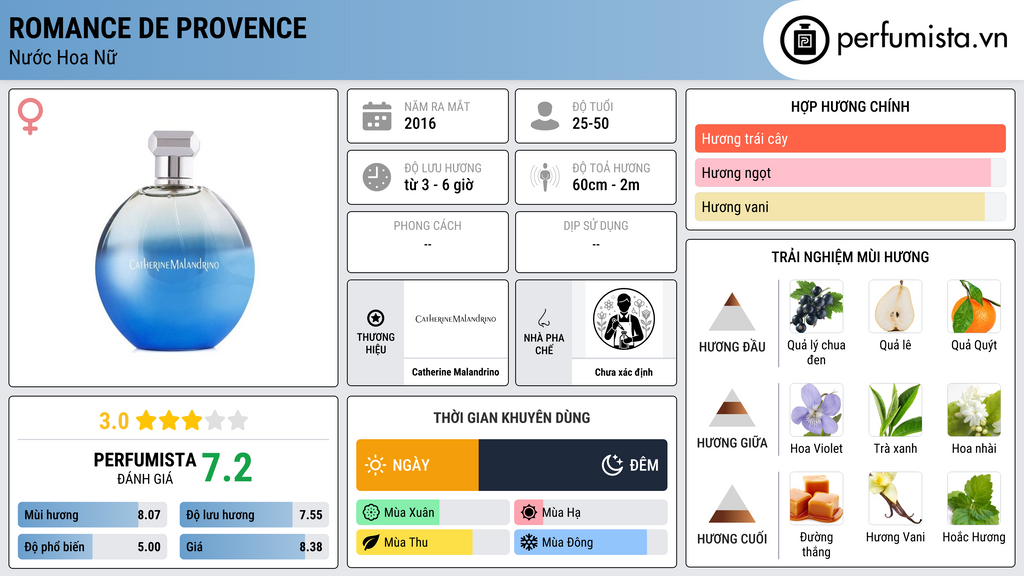This screenshot has height=576, width=1024.
Task: Click the Hương trái cây accord bar
Action: pyautogui.click(x=850, y=138)
